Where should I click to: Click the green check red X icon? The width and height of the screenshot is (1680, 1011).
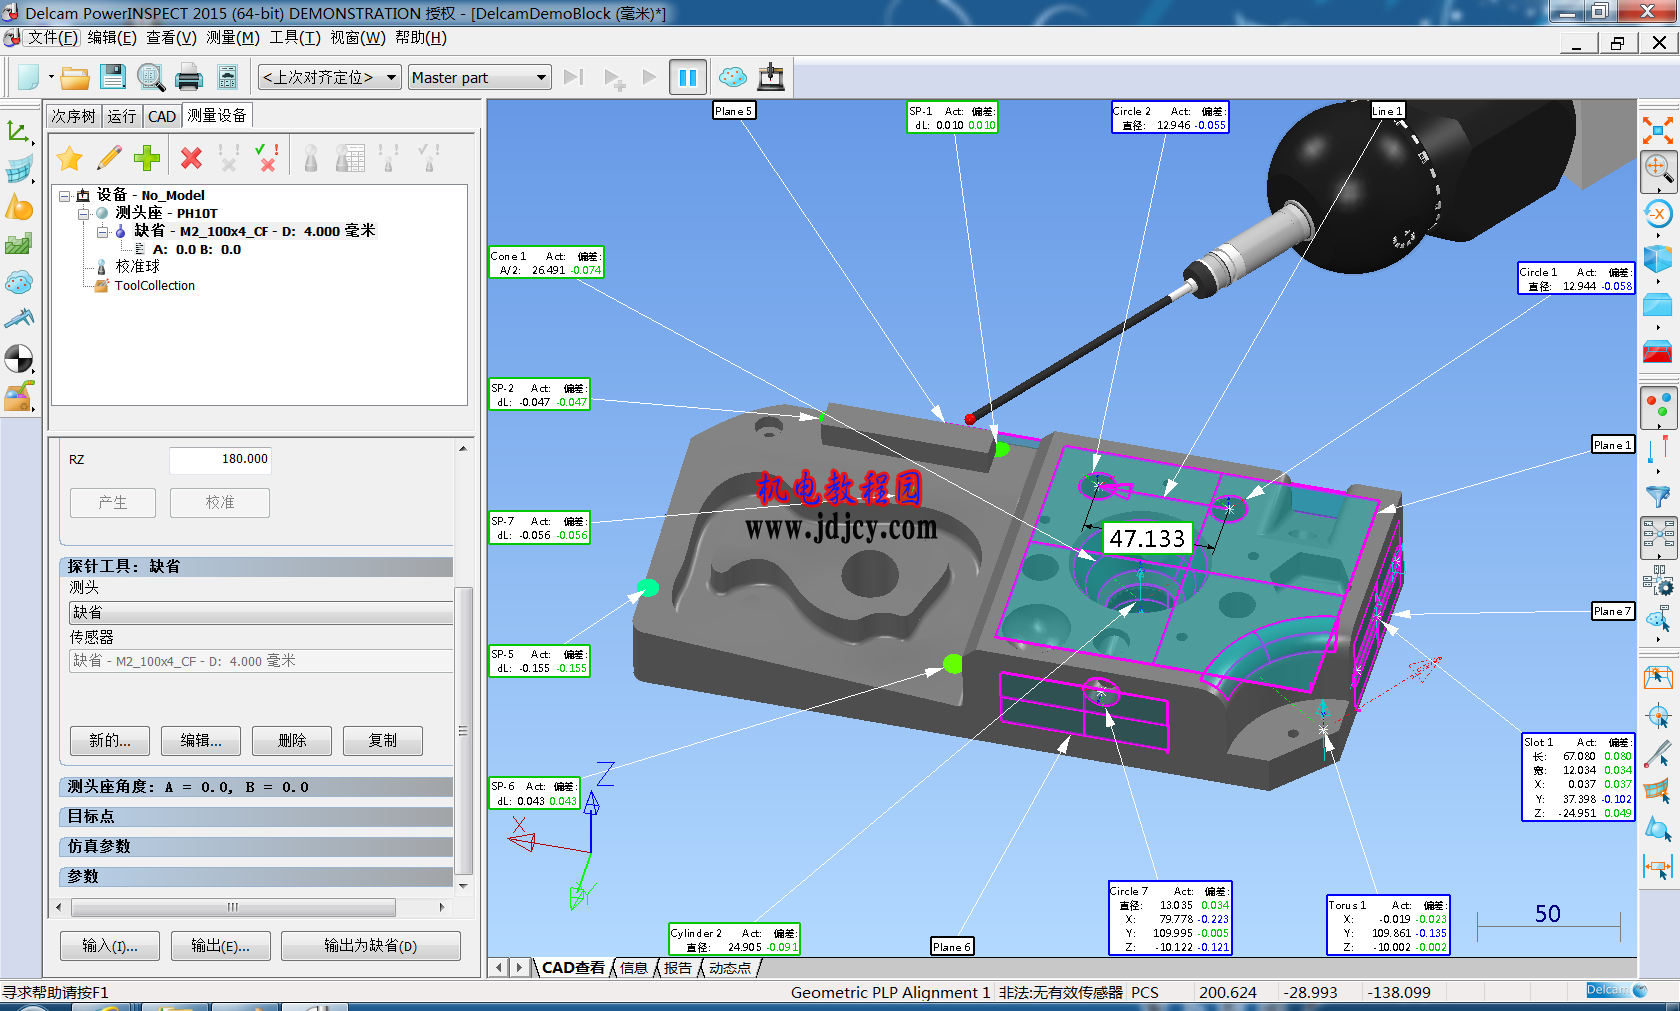267,158
